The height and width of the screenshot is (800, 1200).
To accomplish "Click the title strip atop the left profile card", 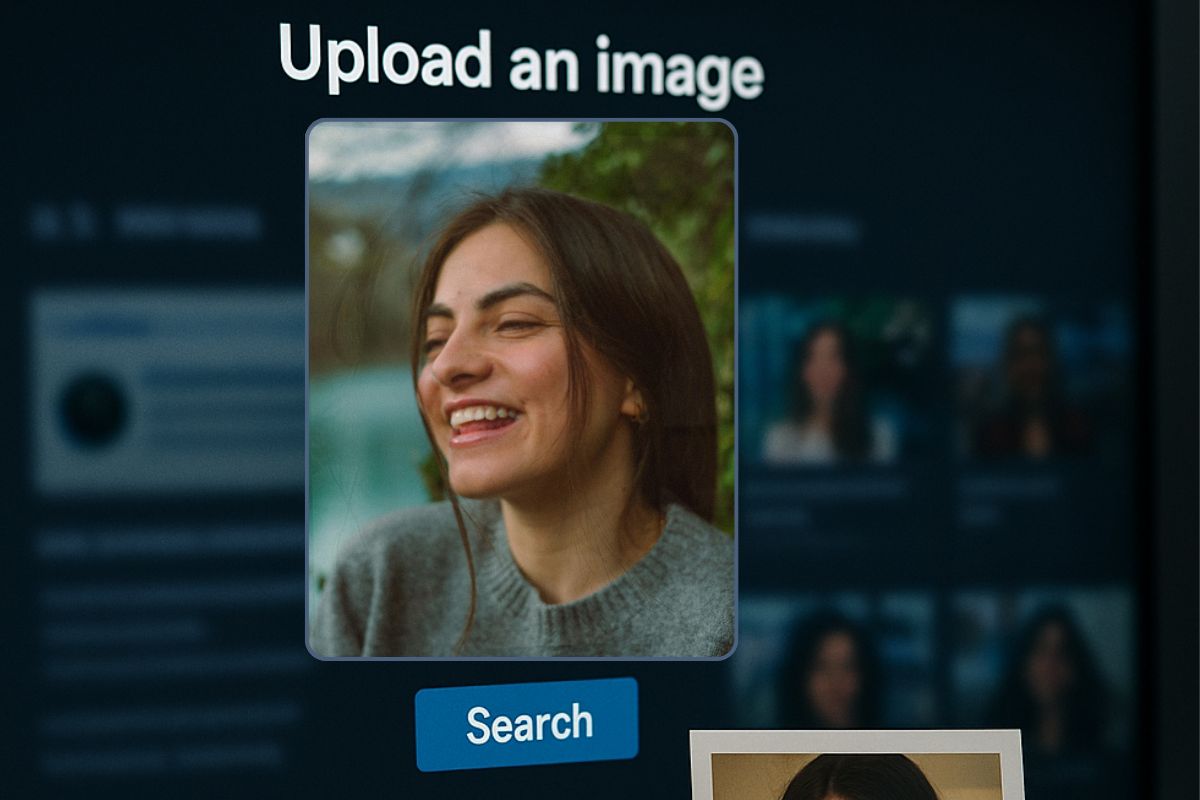I will (x=100, y=327).
